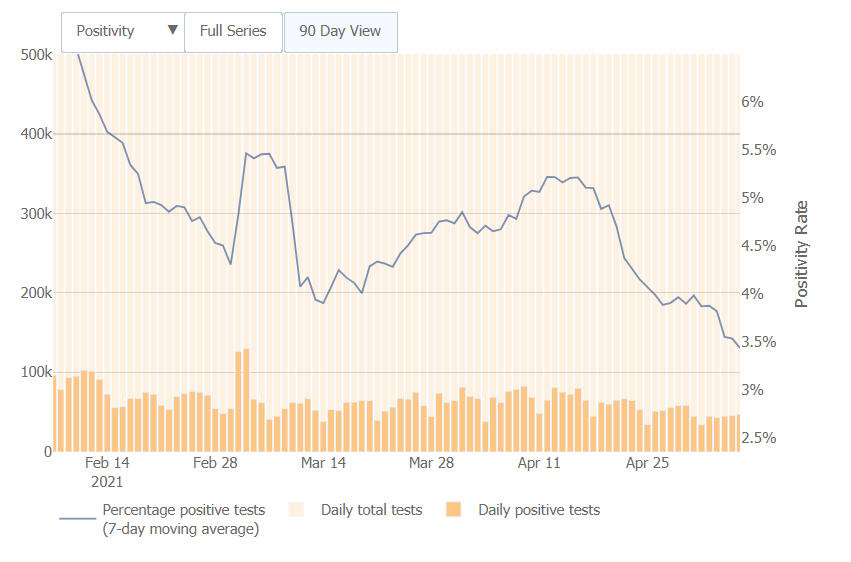This screenshot has width=851, height=562.
Task: Click the Mar 14 x-axis date label
Action: pyautogui.click(x=323, y=463)
